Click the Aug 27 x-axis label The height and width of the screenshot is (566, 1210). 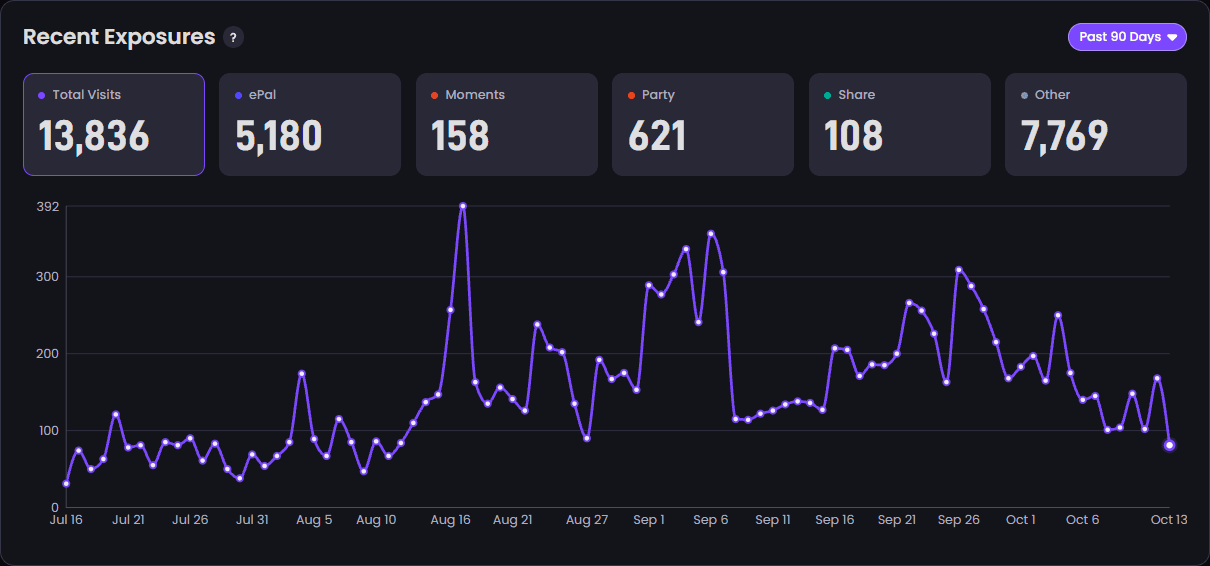(587, 520)
